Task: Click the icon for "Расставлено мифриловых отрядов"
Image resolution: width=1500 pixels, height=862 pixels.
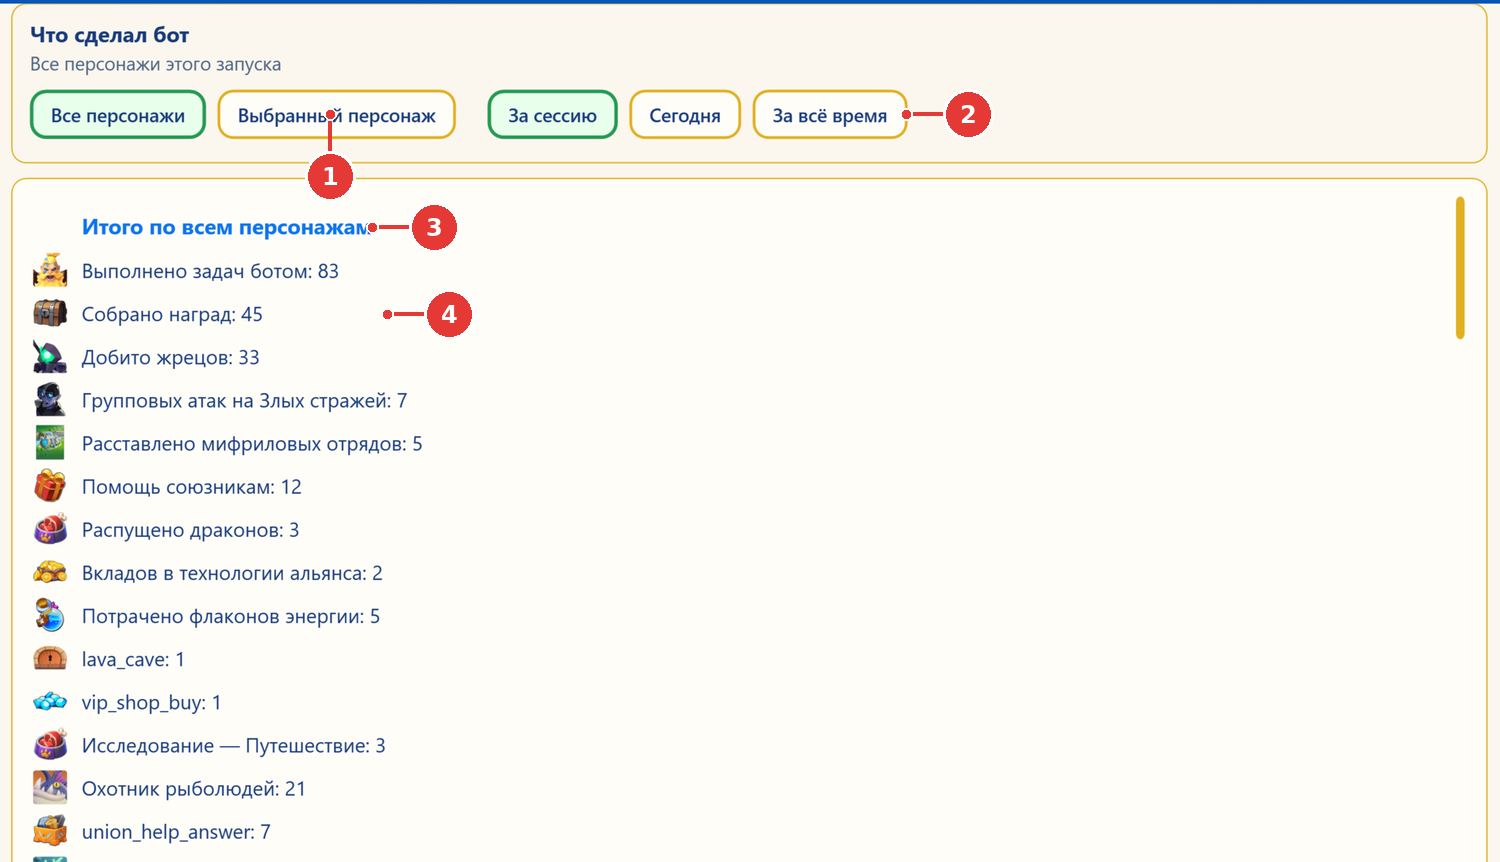Action: click(50, 443)
